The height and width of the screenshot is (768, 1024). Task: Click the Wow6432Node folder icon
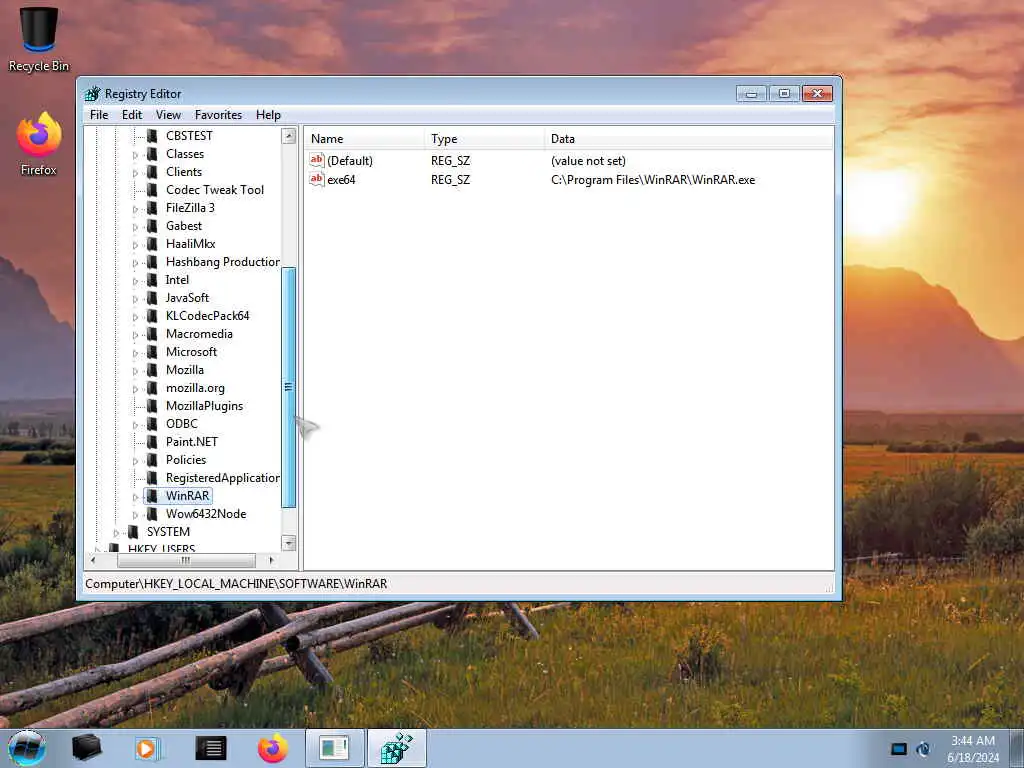pyautogui.click(x=152, y=514)
